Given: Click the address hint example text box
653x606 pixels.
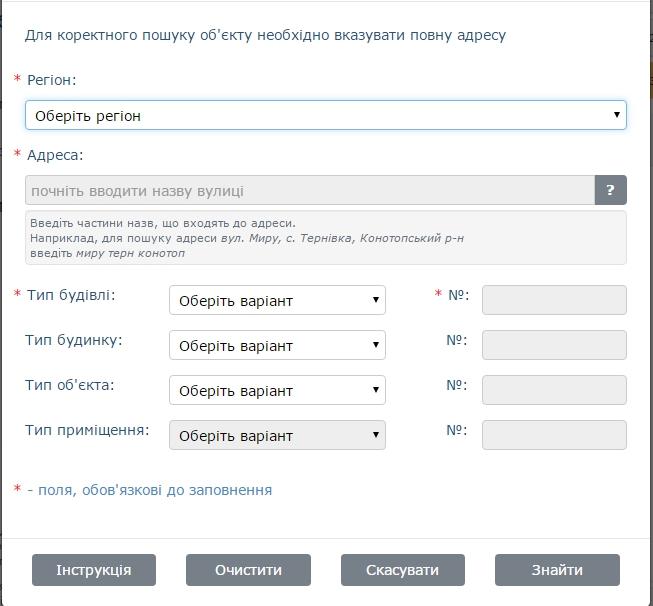Looking at the screenshot, I should 325,237.
